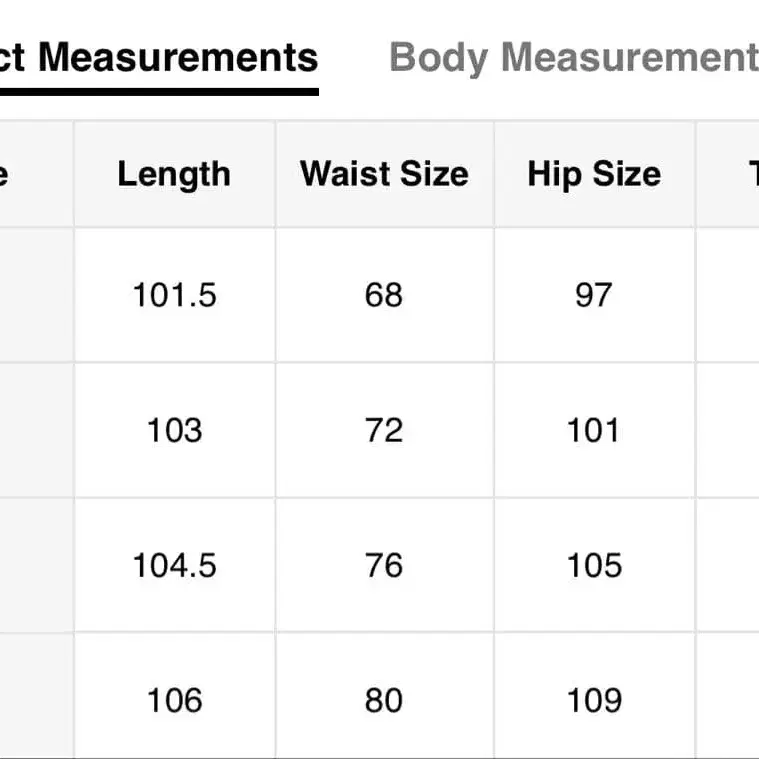Image resolution: width=759 pixels, height=759 pixels.
Task: Select the hip size cell showing 105
Action: [x=594, y=565]
